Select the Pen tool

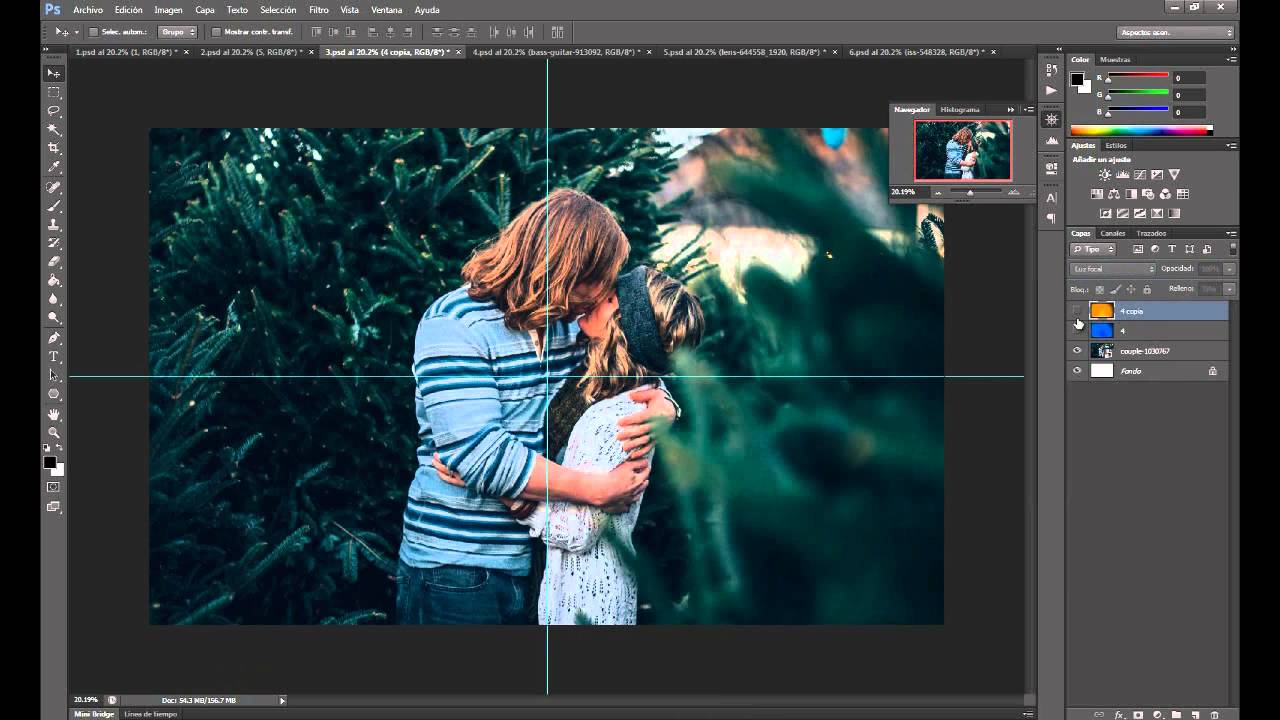pos(54,338)
